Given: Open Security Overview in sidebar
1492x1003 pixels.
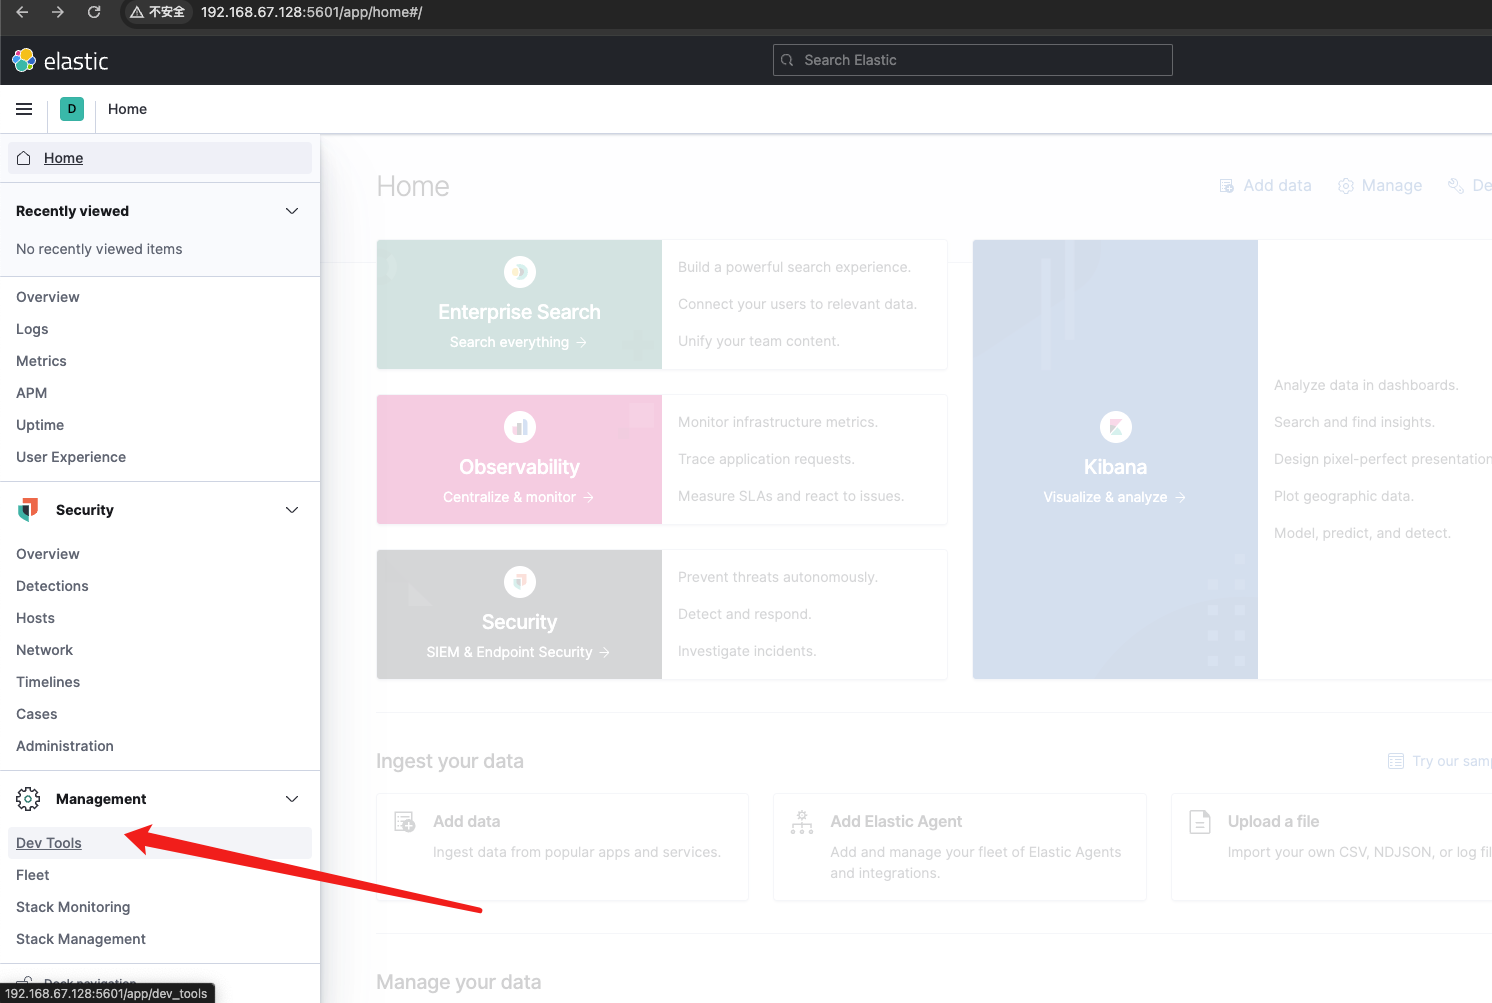Looking at the screenshot, I should point(48,554).
